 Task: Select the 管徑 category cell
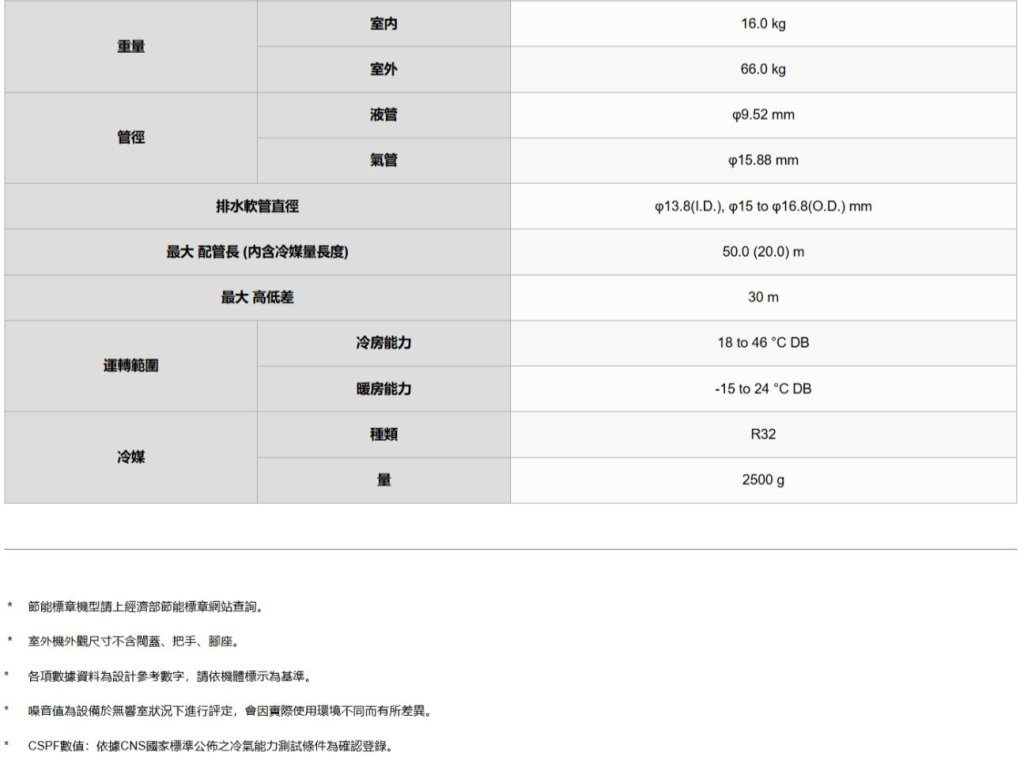131,138
